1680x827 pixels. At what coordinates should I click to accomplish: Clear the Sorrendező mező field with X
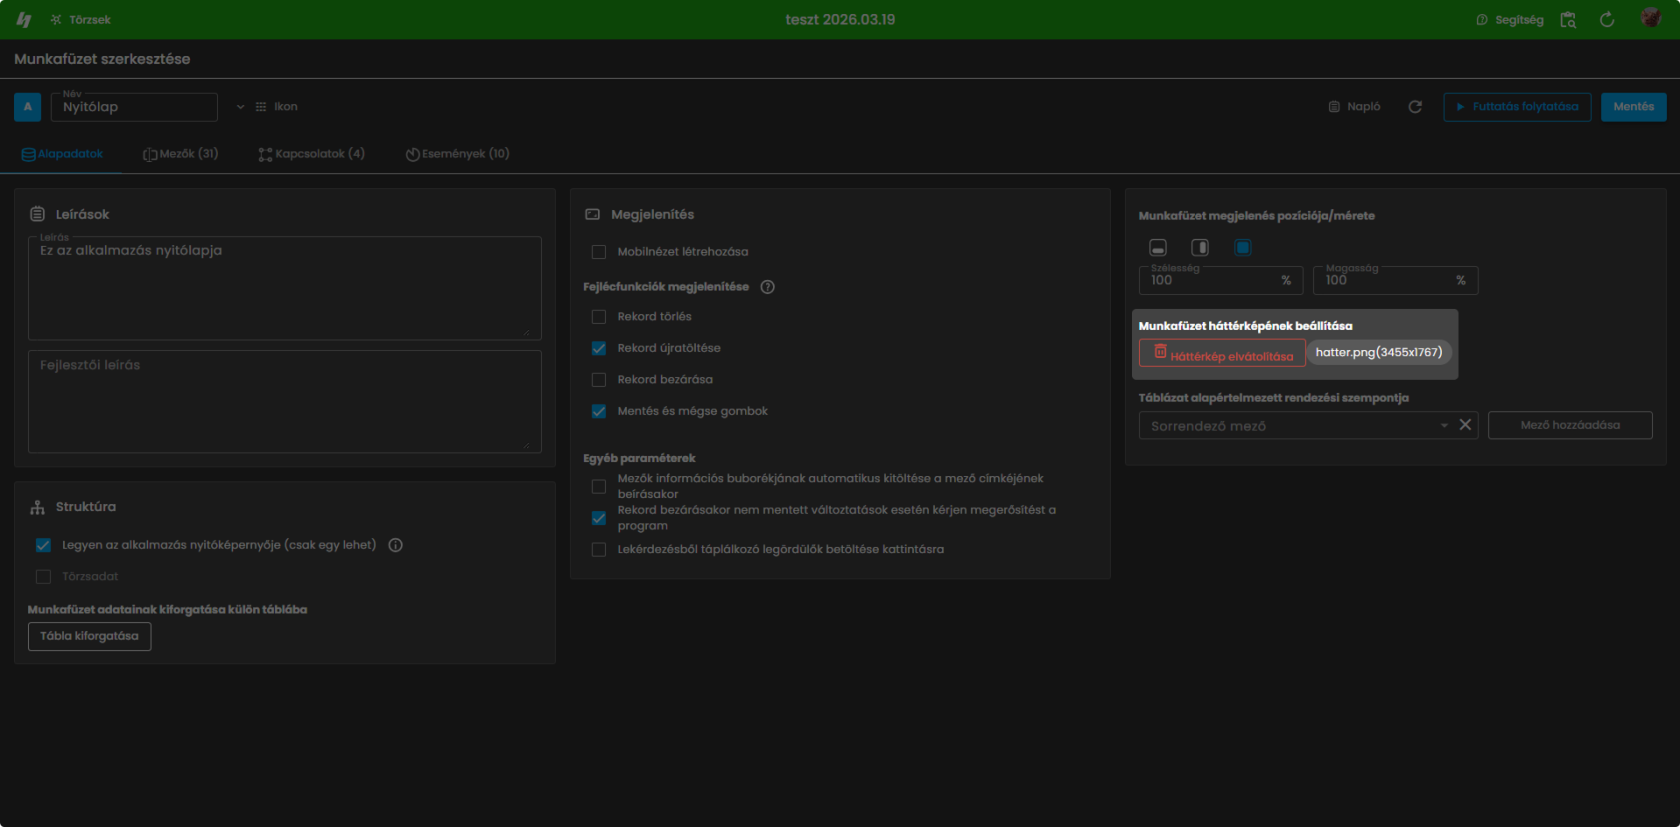[x=1465, y=425]
